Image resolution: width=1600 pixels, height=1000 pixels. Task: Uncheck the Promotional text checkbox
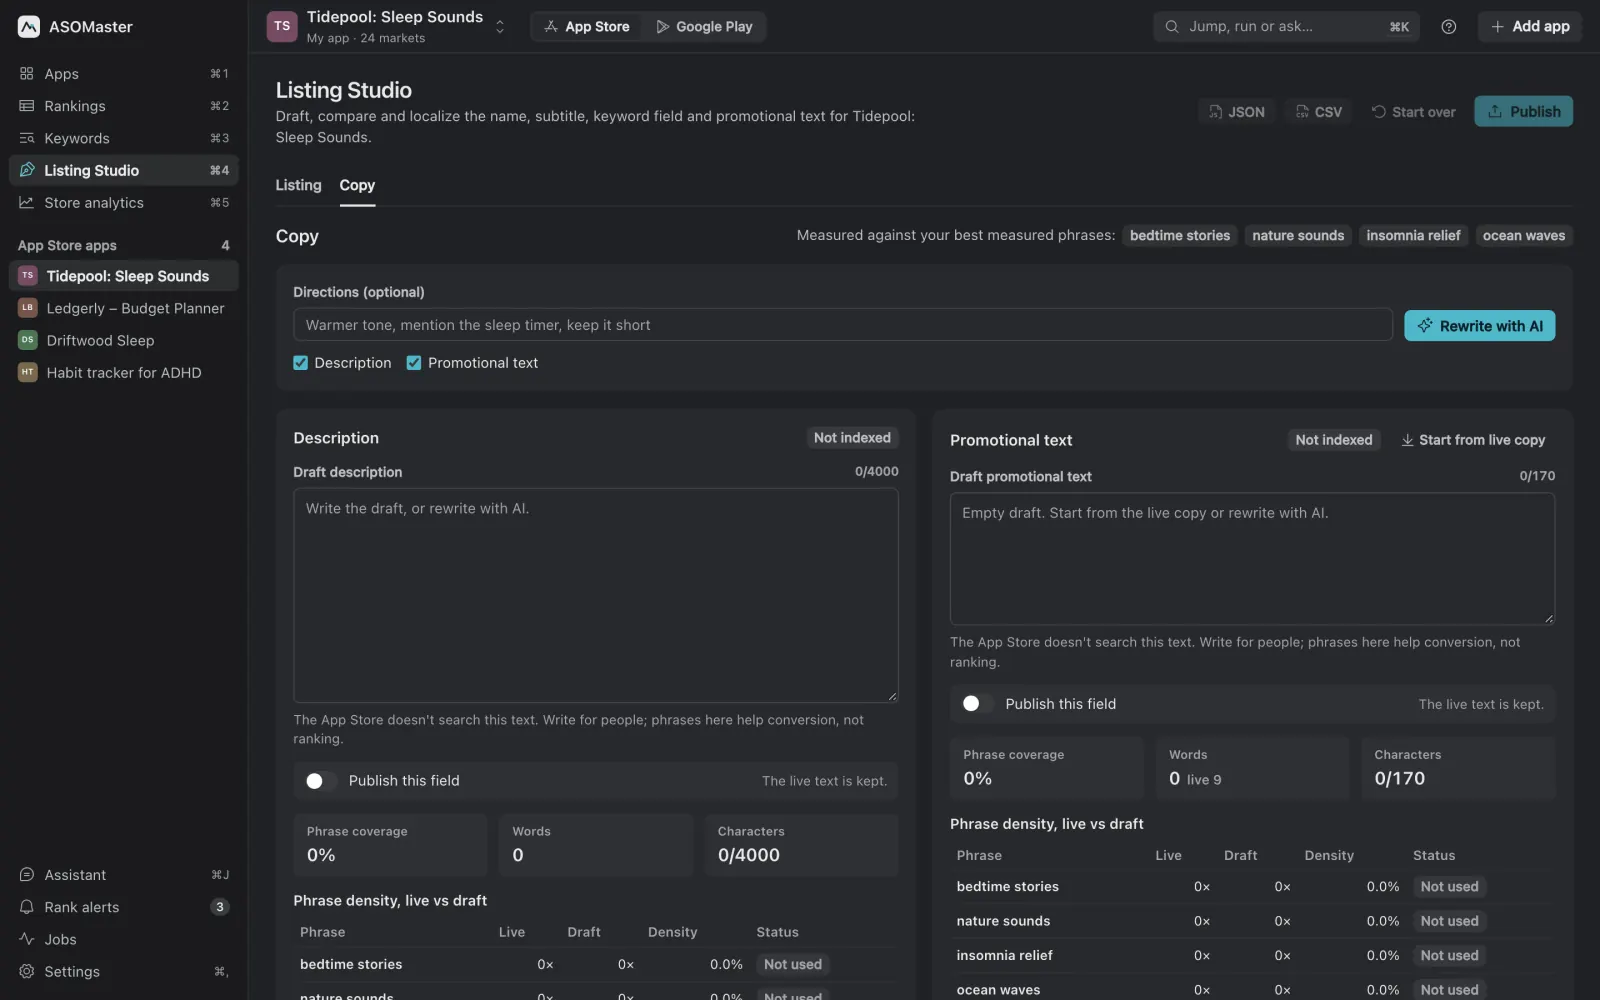tap(414, 363)
